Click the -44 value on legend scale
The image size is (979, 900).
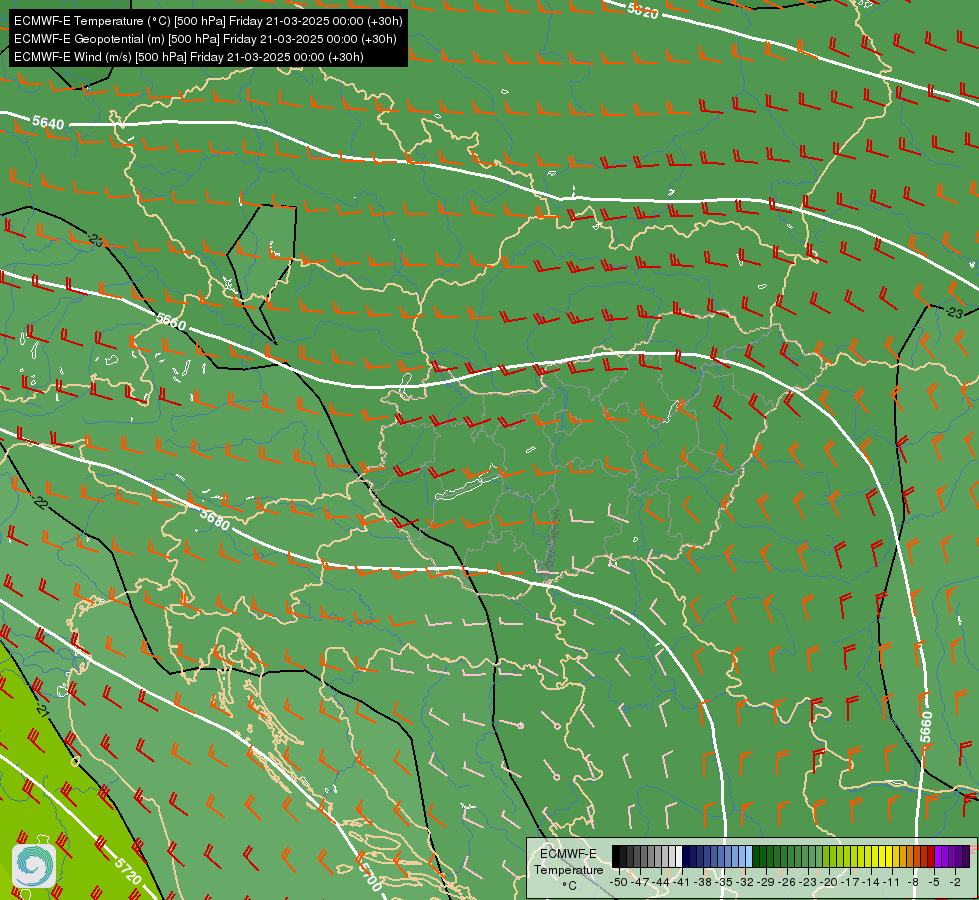661,882
